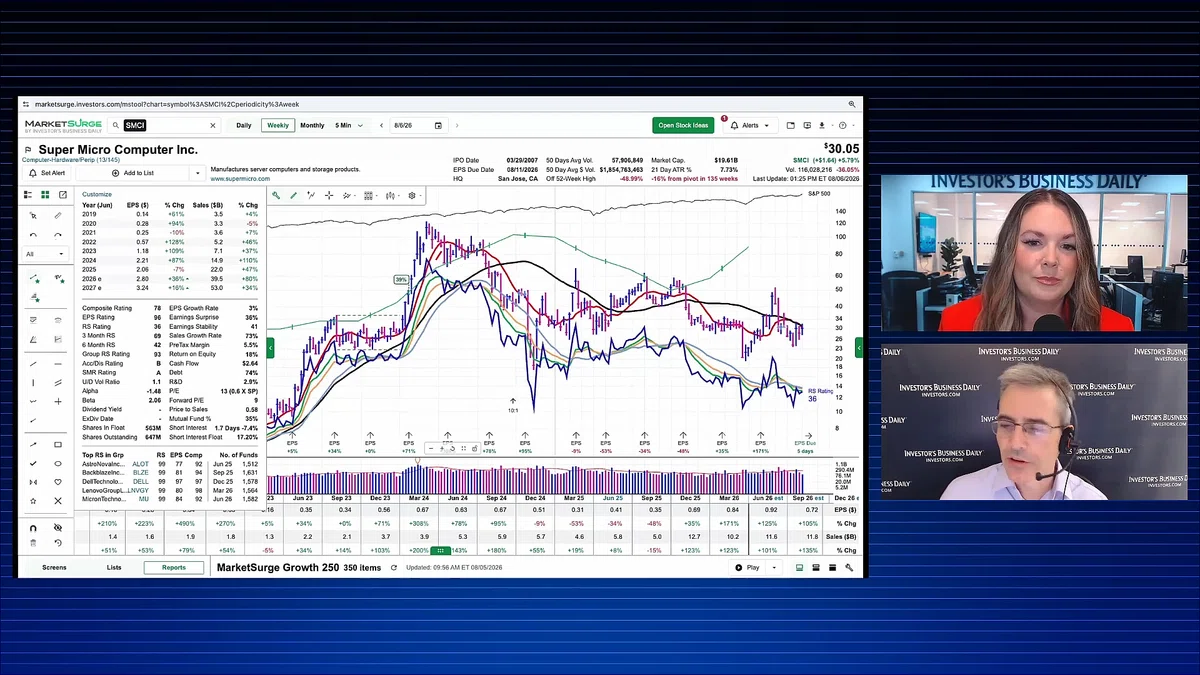This screenshot has height=675, width=1200.
Task: Click the flag icon beside Super Micro Computer
Action: point(28,150)
